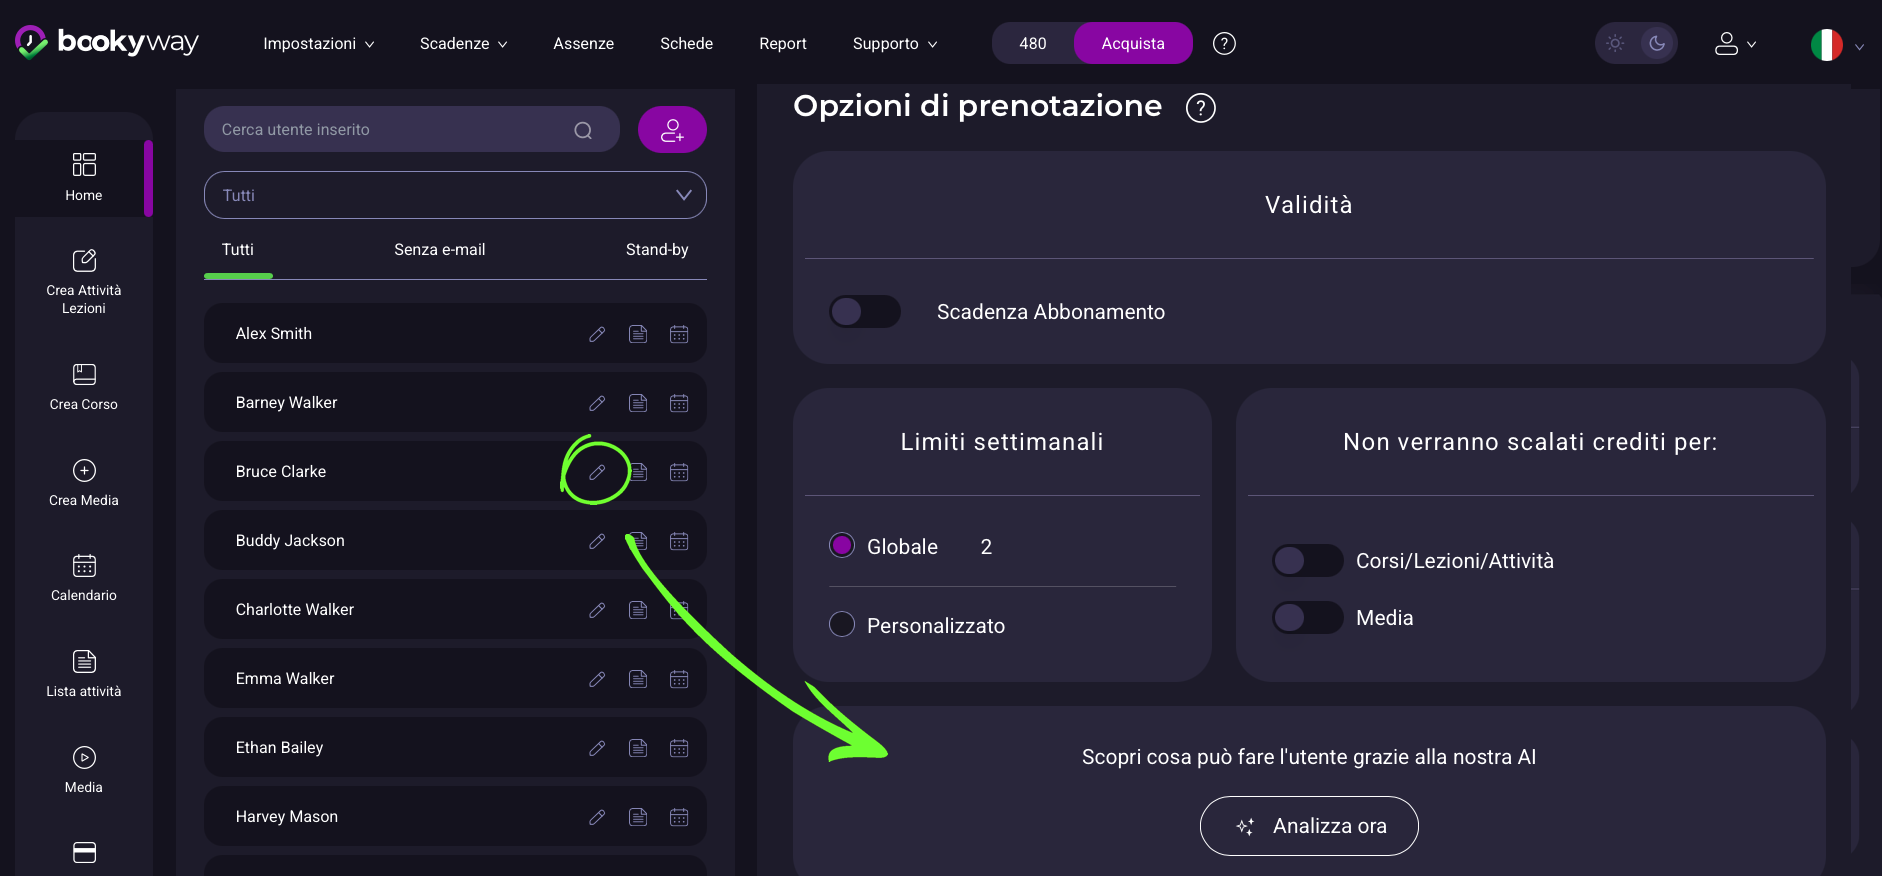Switch to the Senza e-mail tab
The height and width of the screenshot is (876, 1882).
(439, 250)
